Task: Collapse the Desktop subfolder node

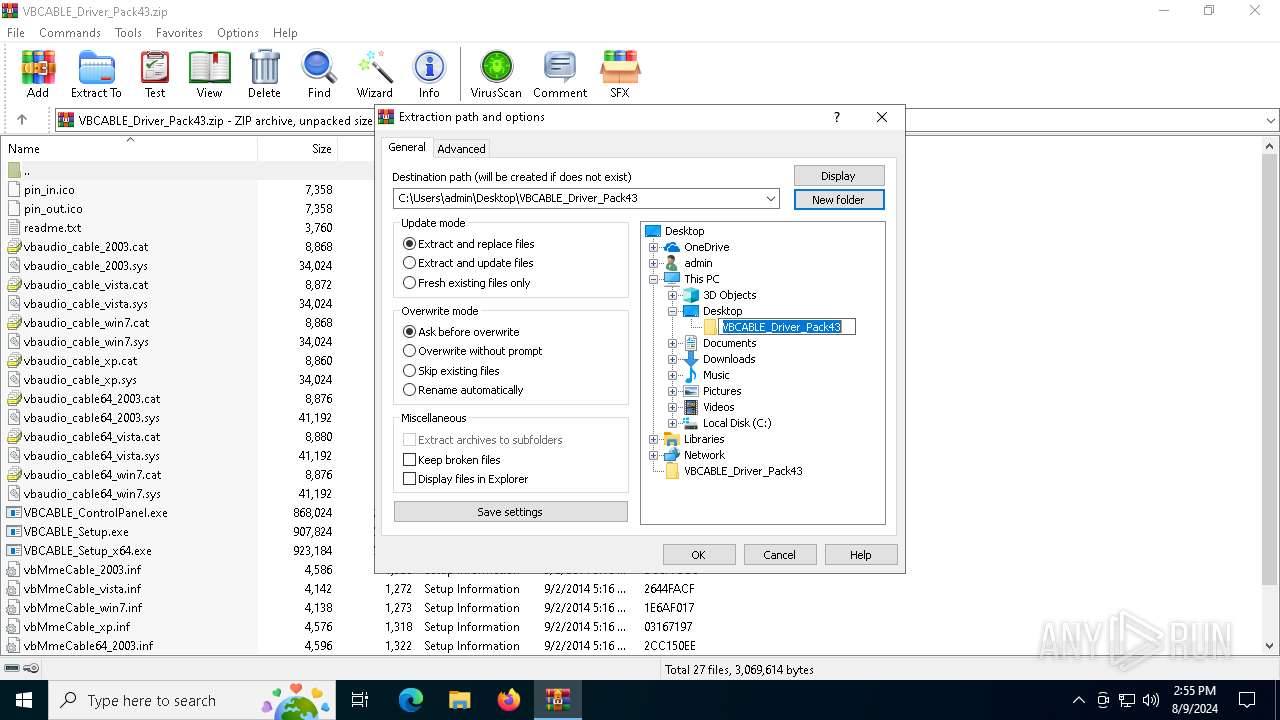Action: [x=673, y=311]
